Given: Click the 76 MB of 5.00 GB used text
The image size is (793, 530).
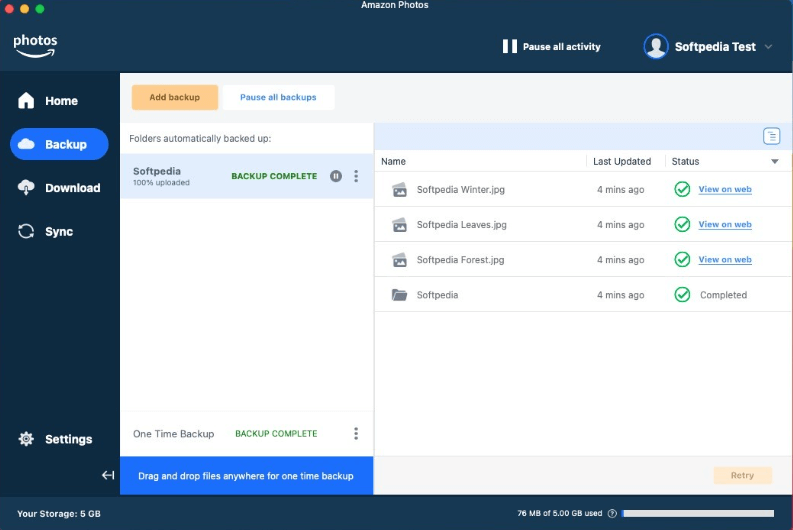Looking at the screenshot, I should pos(559,513).
